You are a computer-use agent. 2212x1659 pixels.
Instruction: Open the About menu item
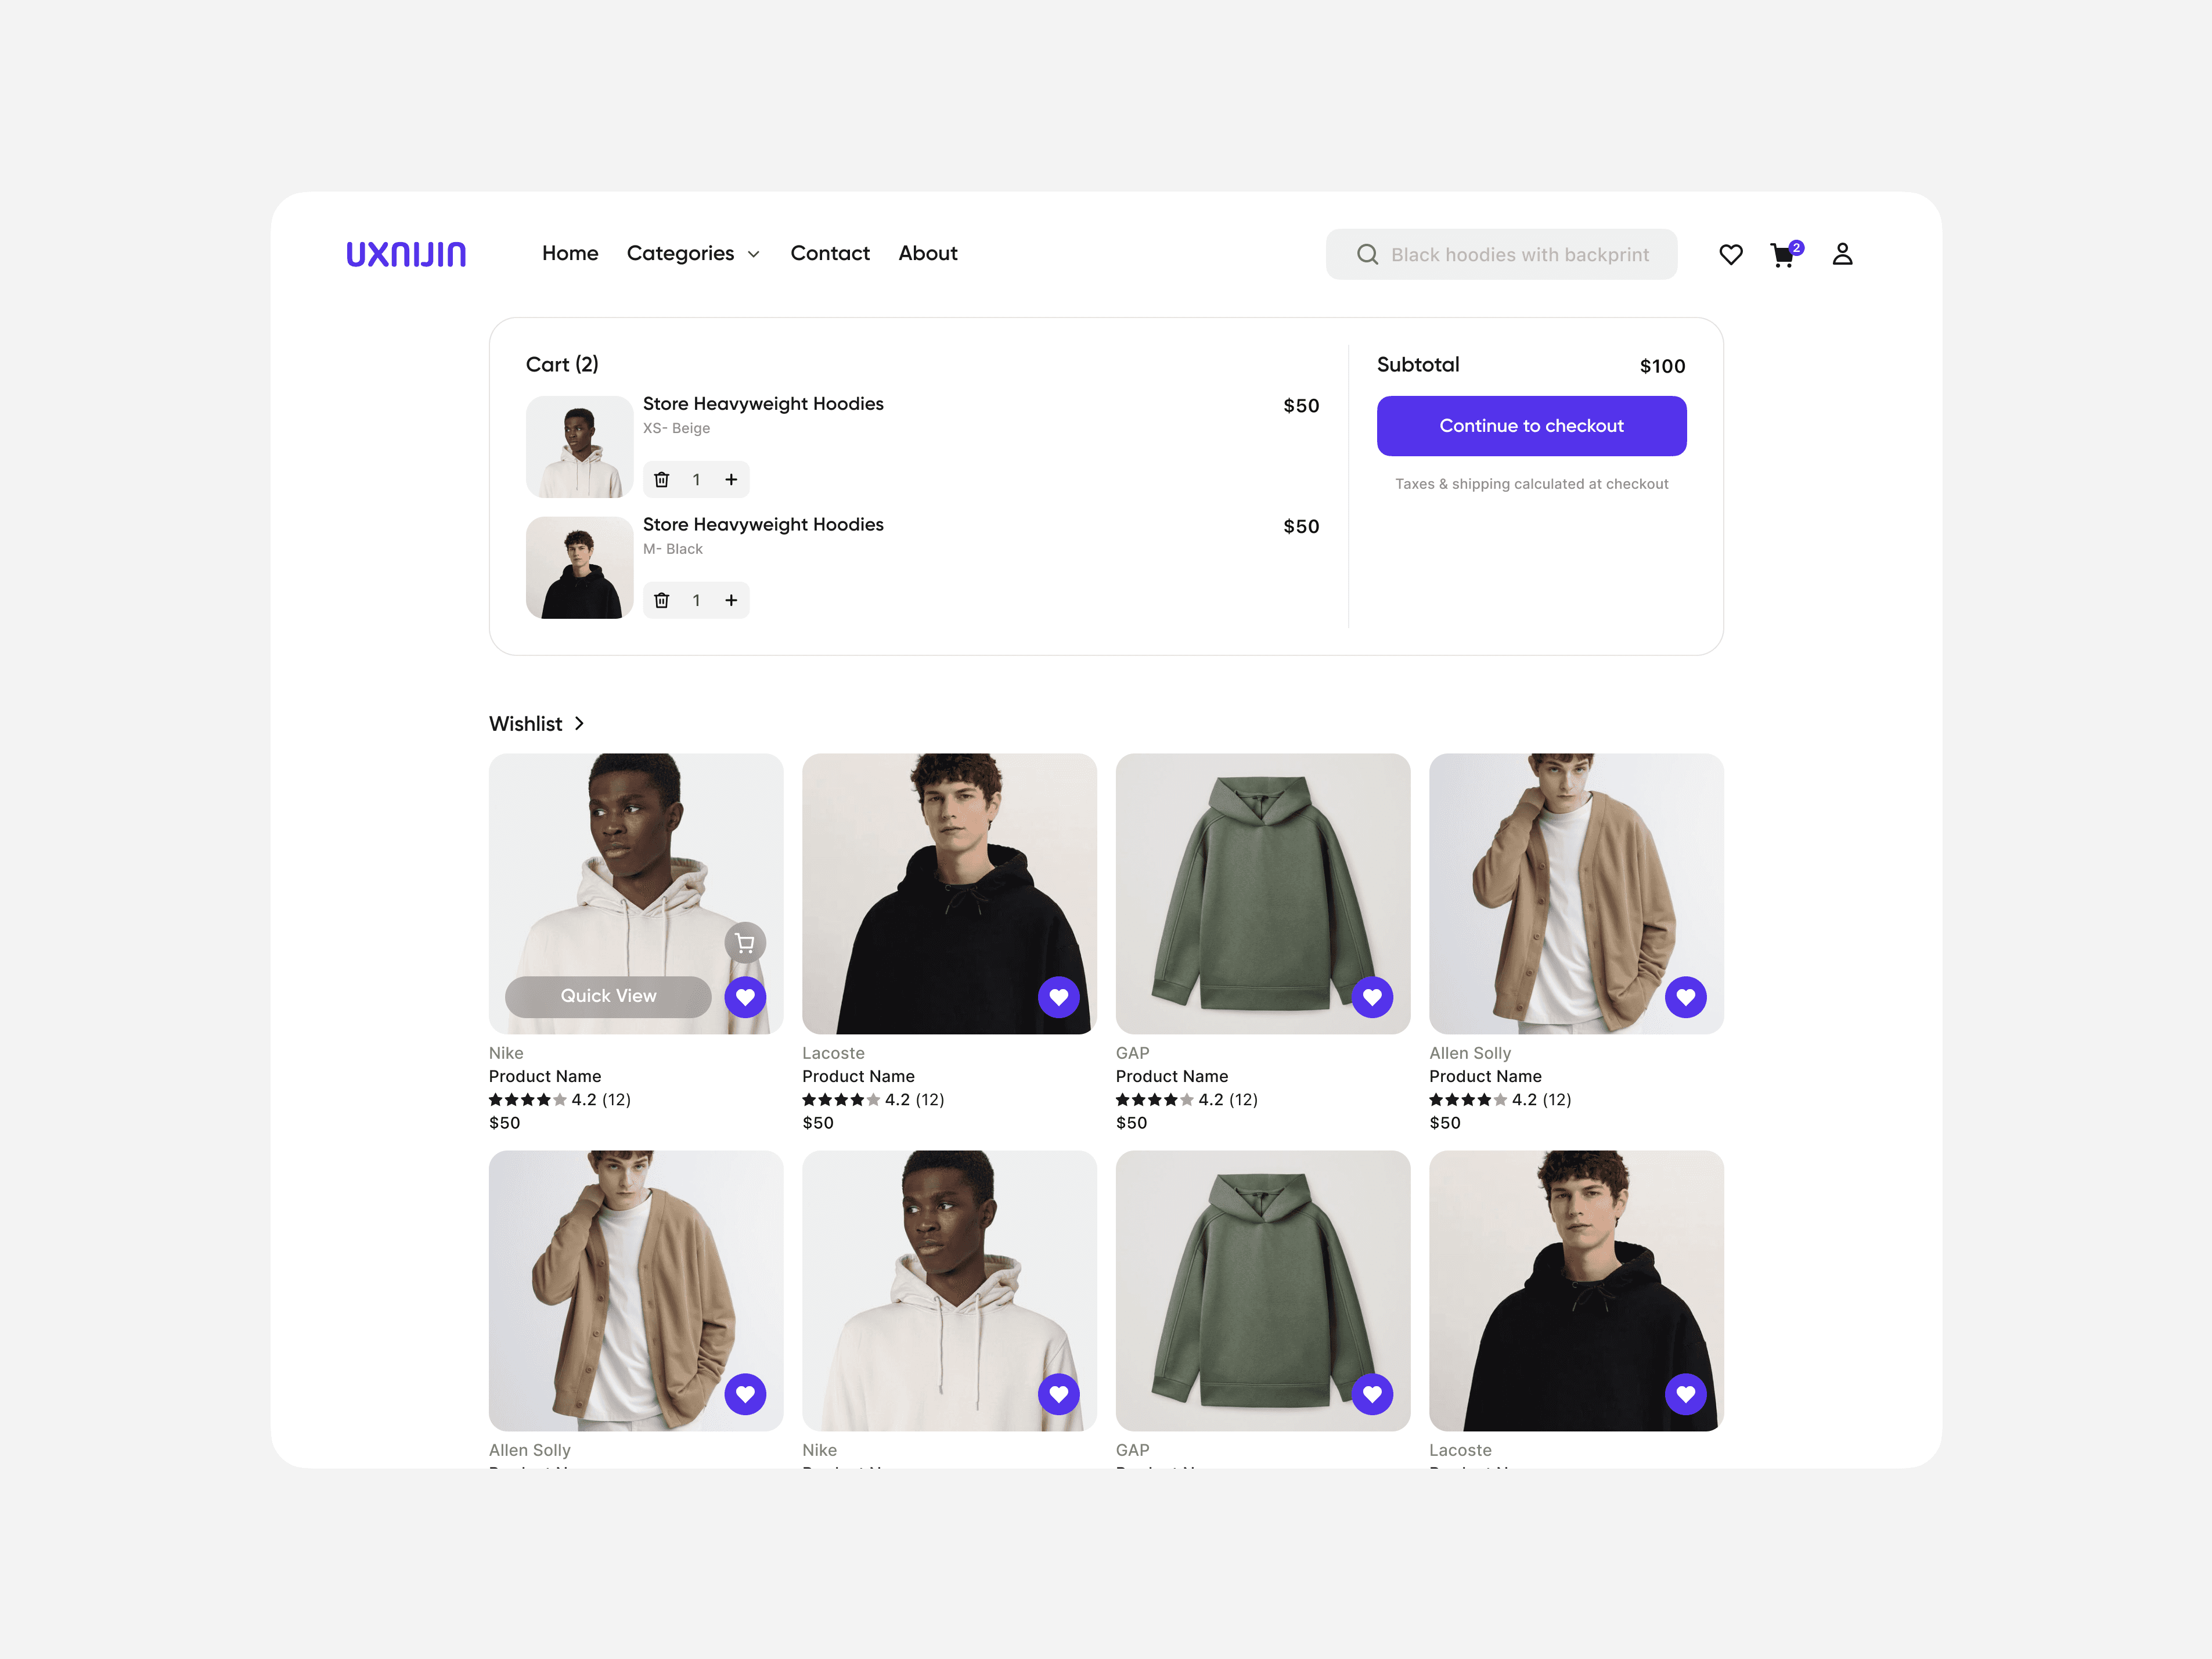(928, 254)
